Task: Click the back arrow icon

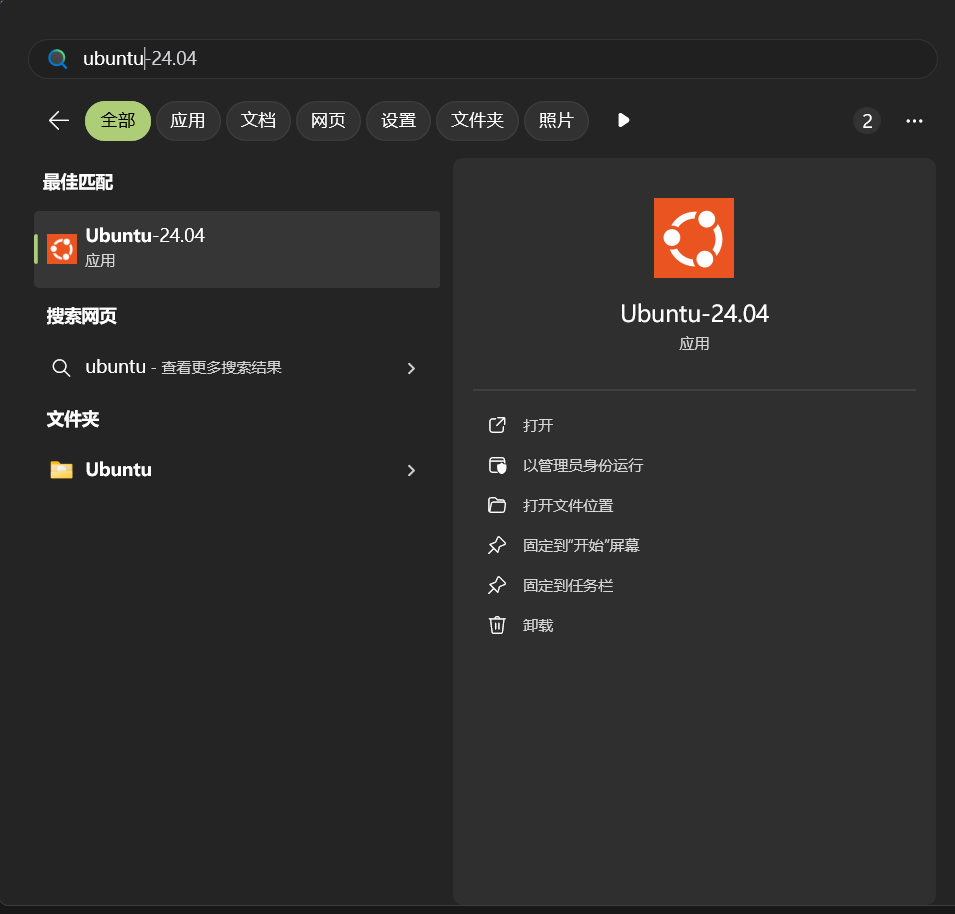Action: 59,121
